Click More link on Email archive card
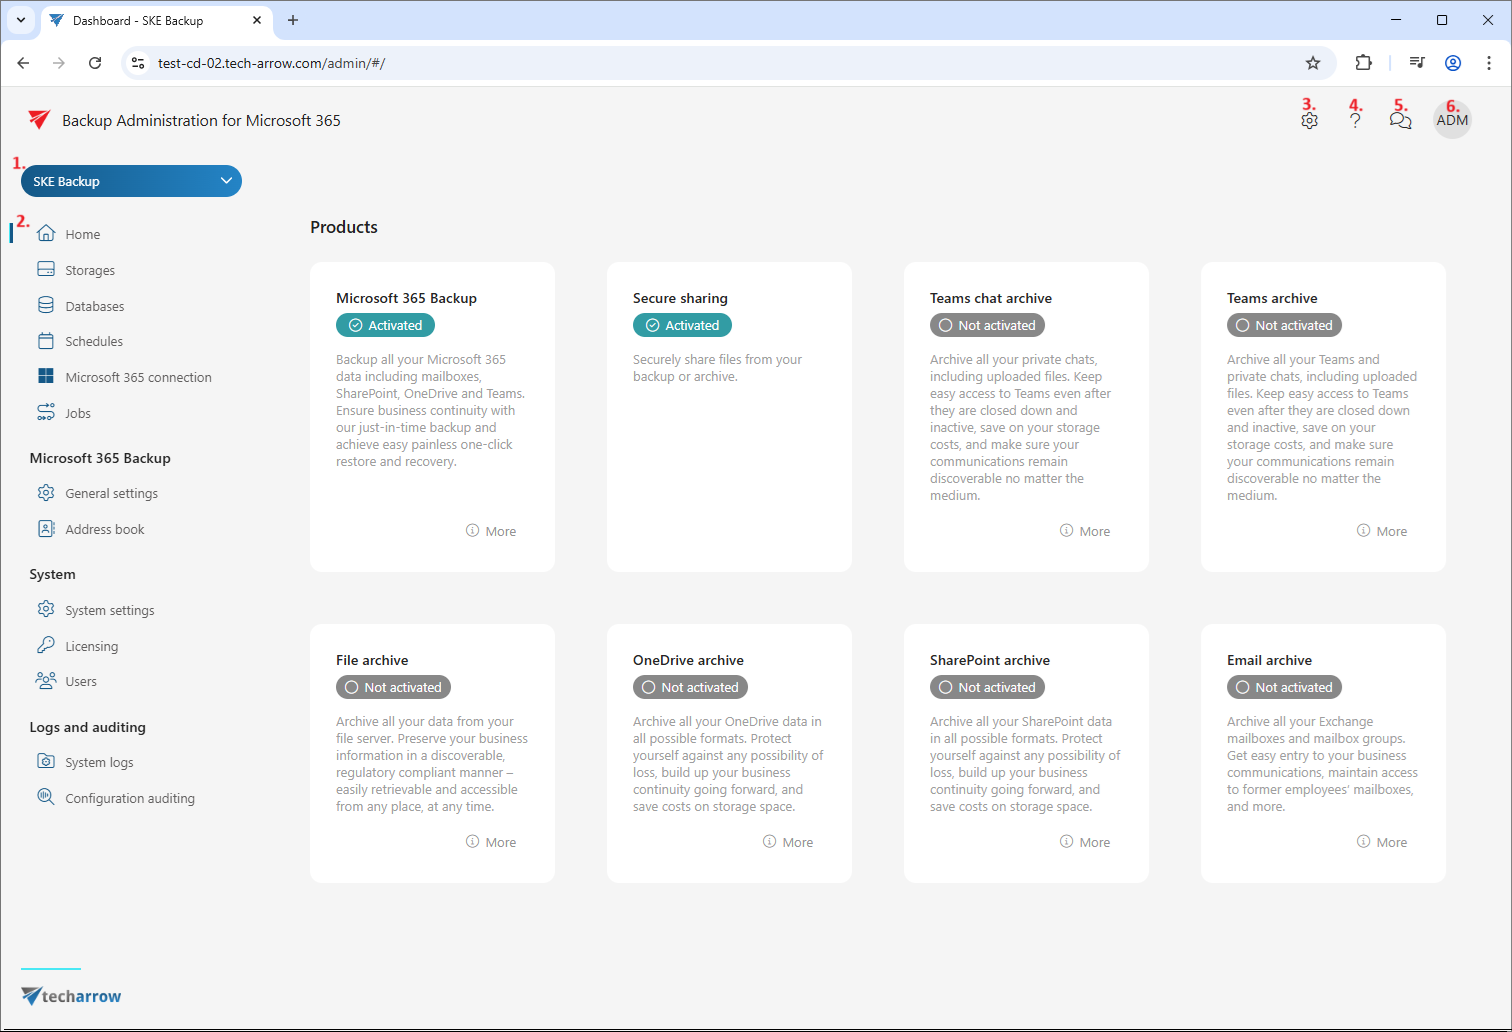 coord(1382,842)
